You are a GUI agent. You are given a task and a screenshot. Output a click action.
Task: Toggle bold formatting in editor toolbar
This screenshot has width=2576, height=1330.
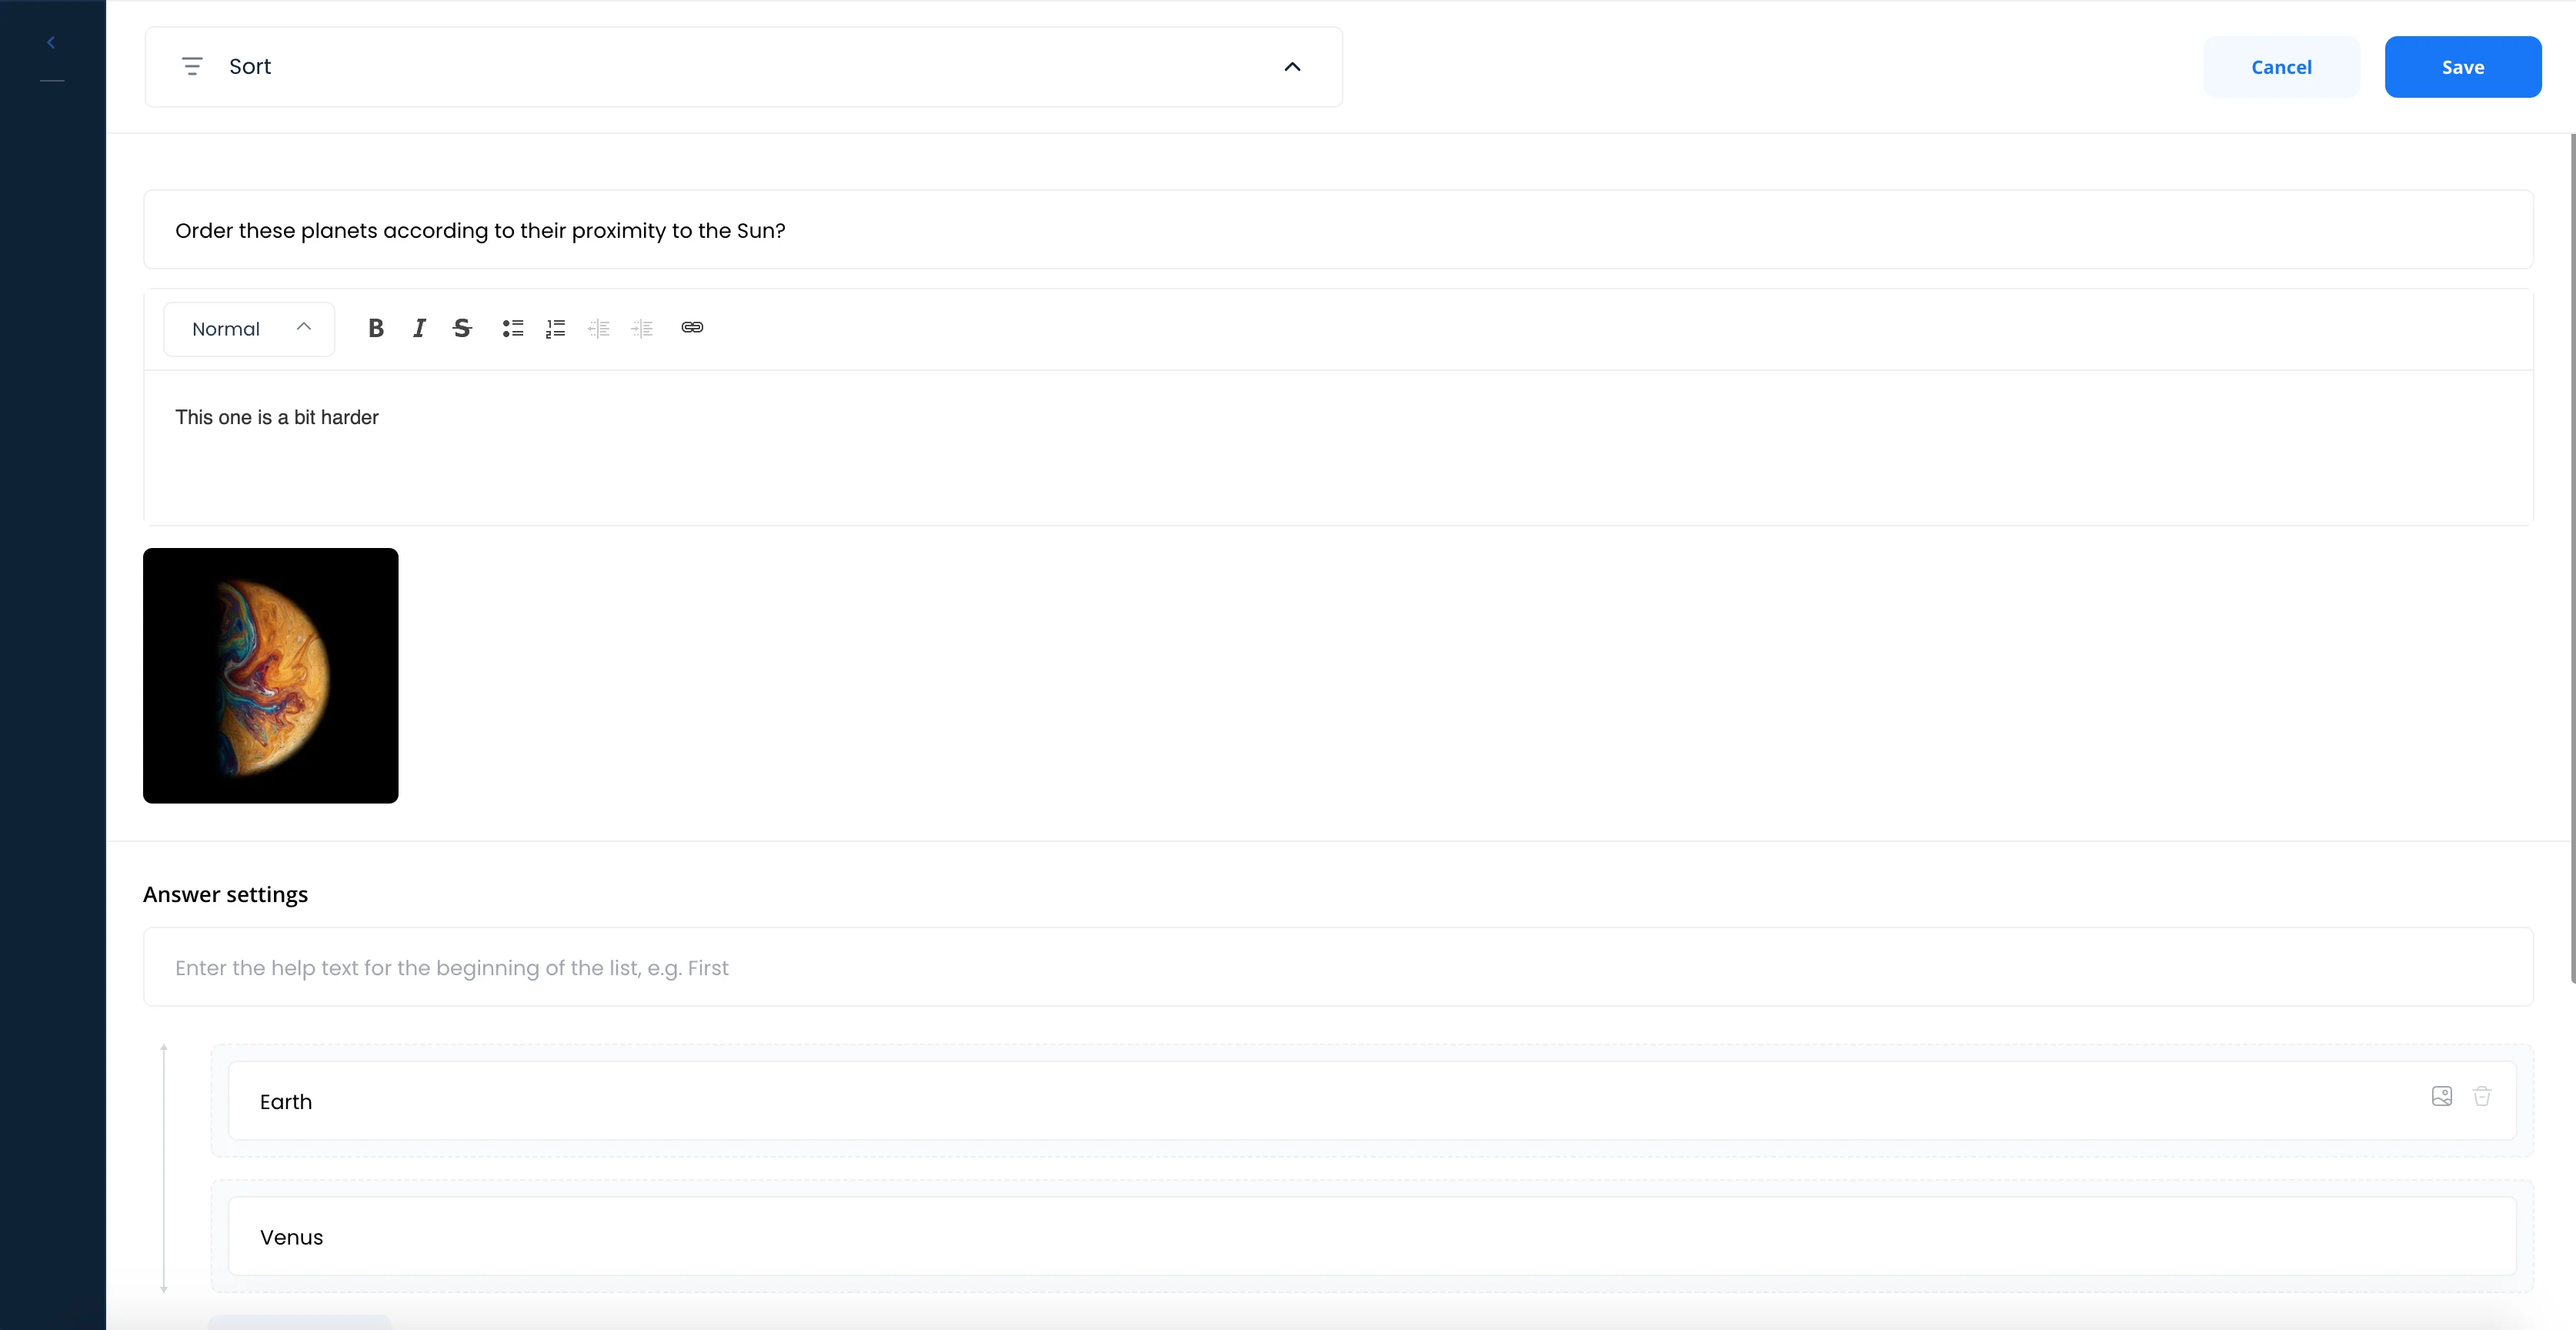(x=376, y=328)
